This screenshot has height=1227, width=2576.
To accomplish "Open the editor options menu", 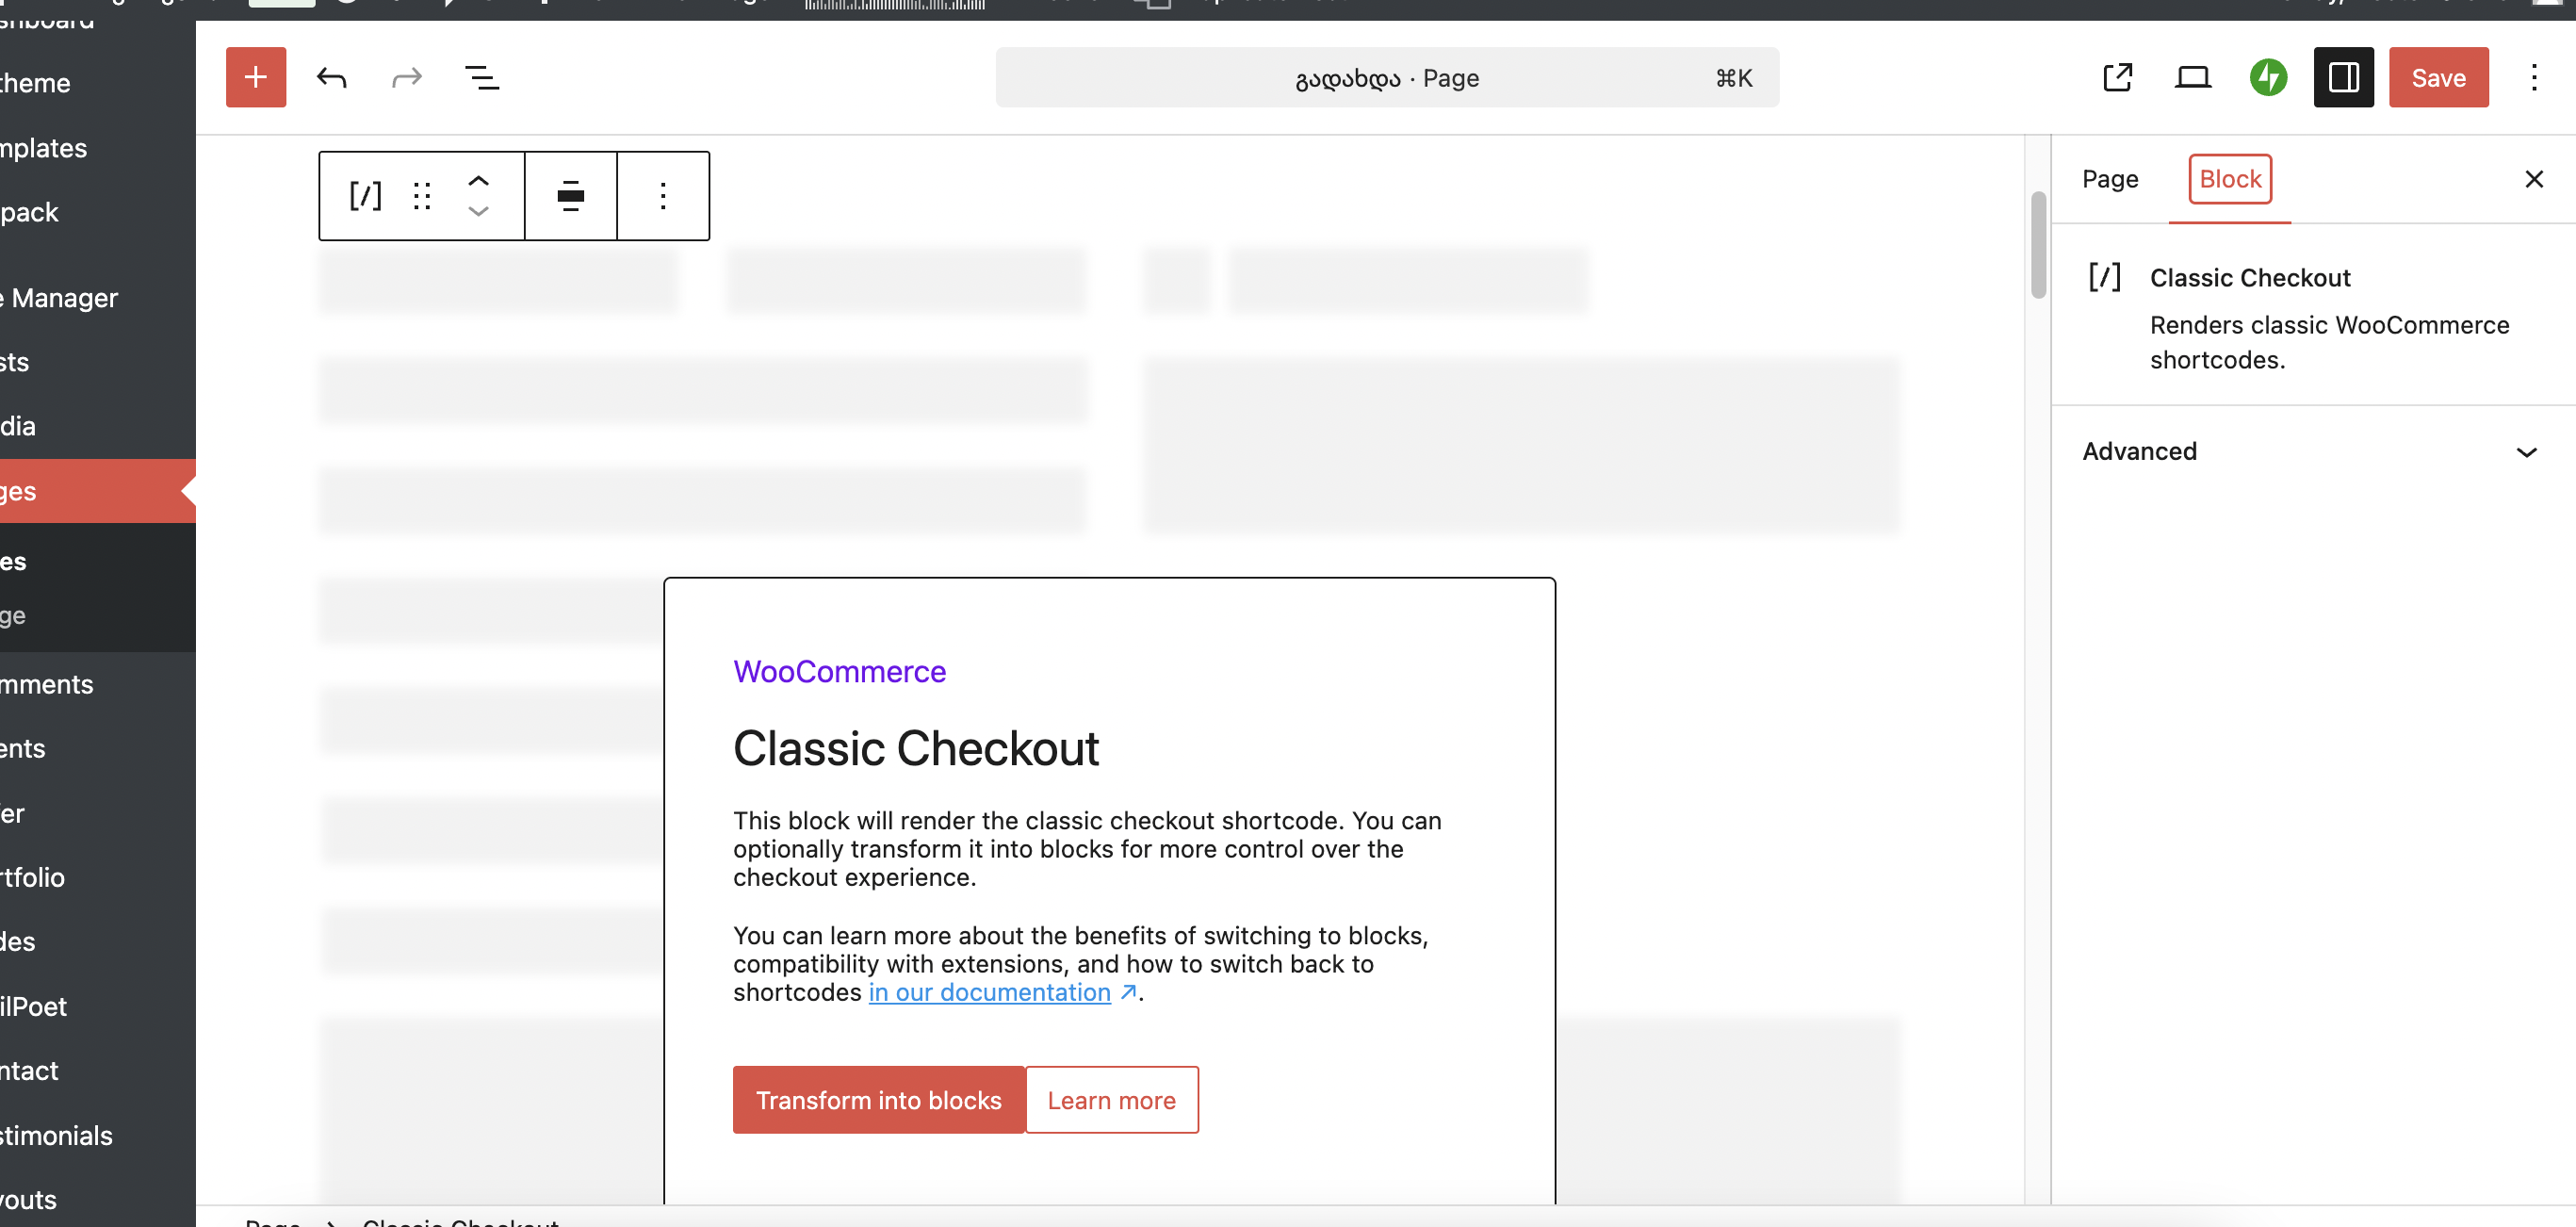I will tap(2534, 77).
